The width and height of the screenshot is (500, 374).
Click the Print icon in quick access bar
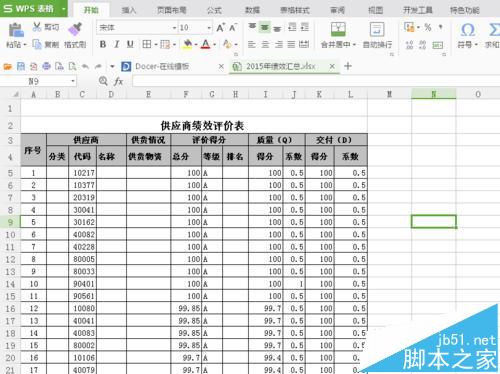click(46, 67)
